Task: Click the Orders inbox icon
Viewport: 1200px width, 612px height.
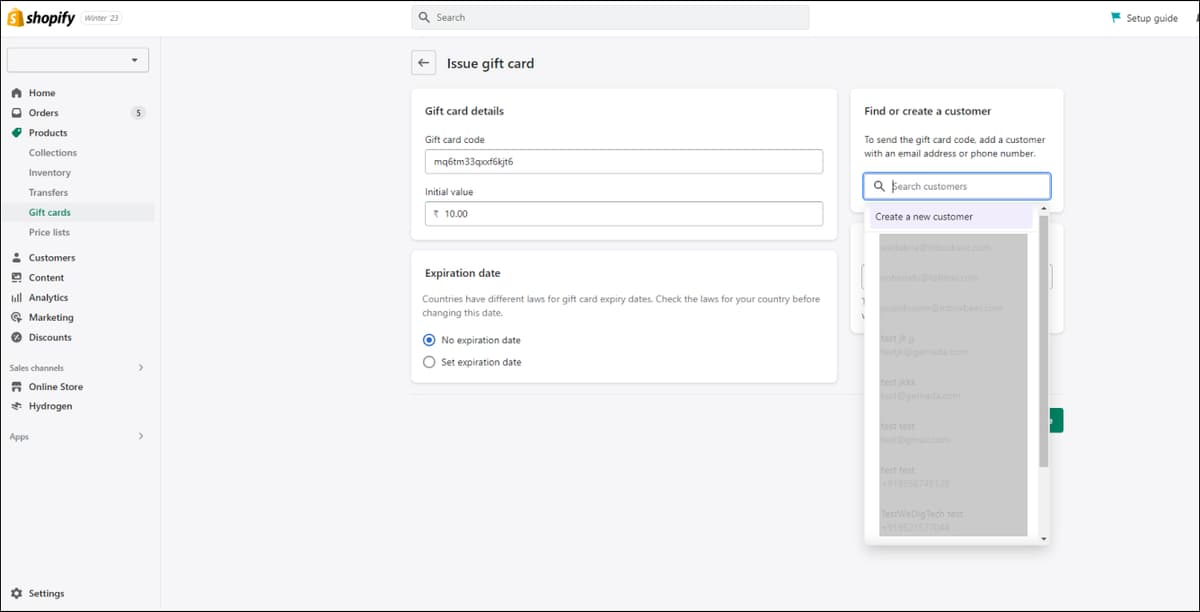Action: click(16, 113)
